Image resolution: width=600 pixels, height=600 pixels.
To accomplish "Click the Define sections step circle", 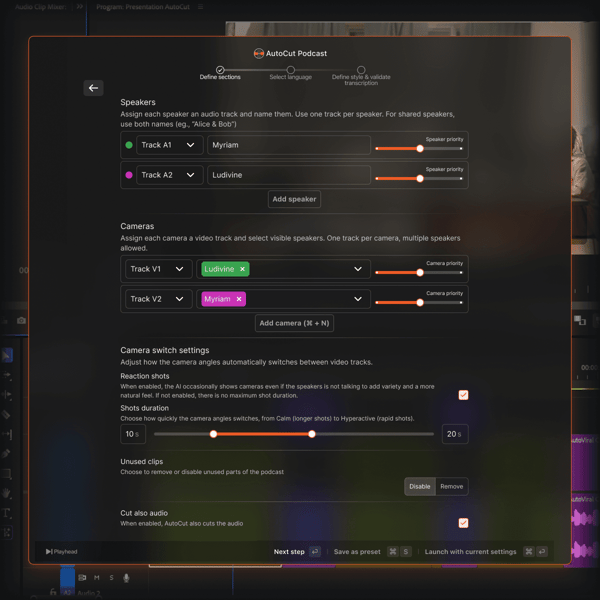I will (x=220, y=69).
